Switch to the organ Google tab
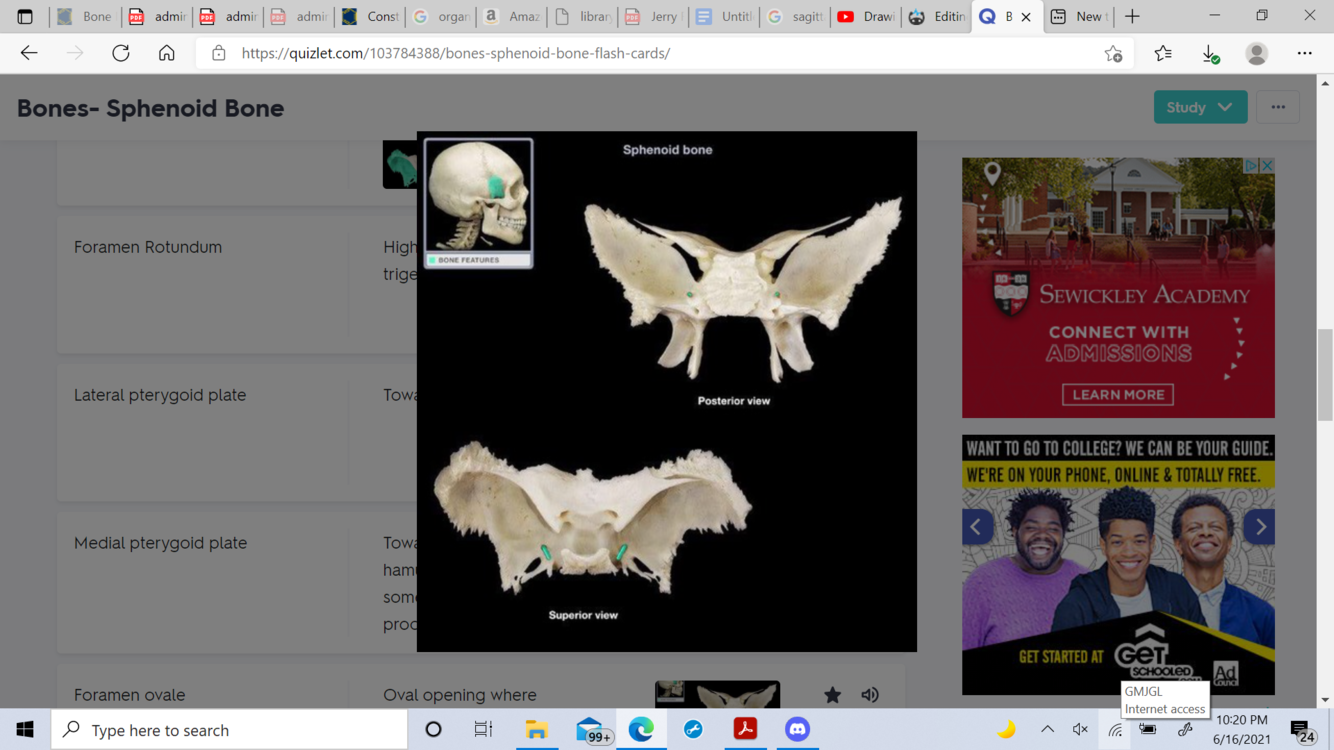 [x=441, y=16]
